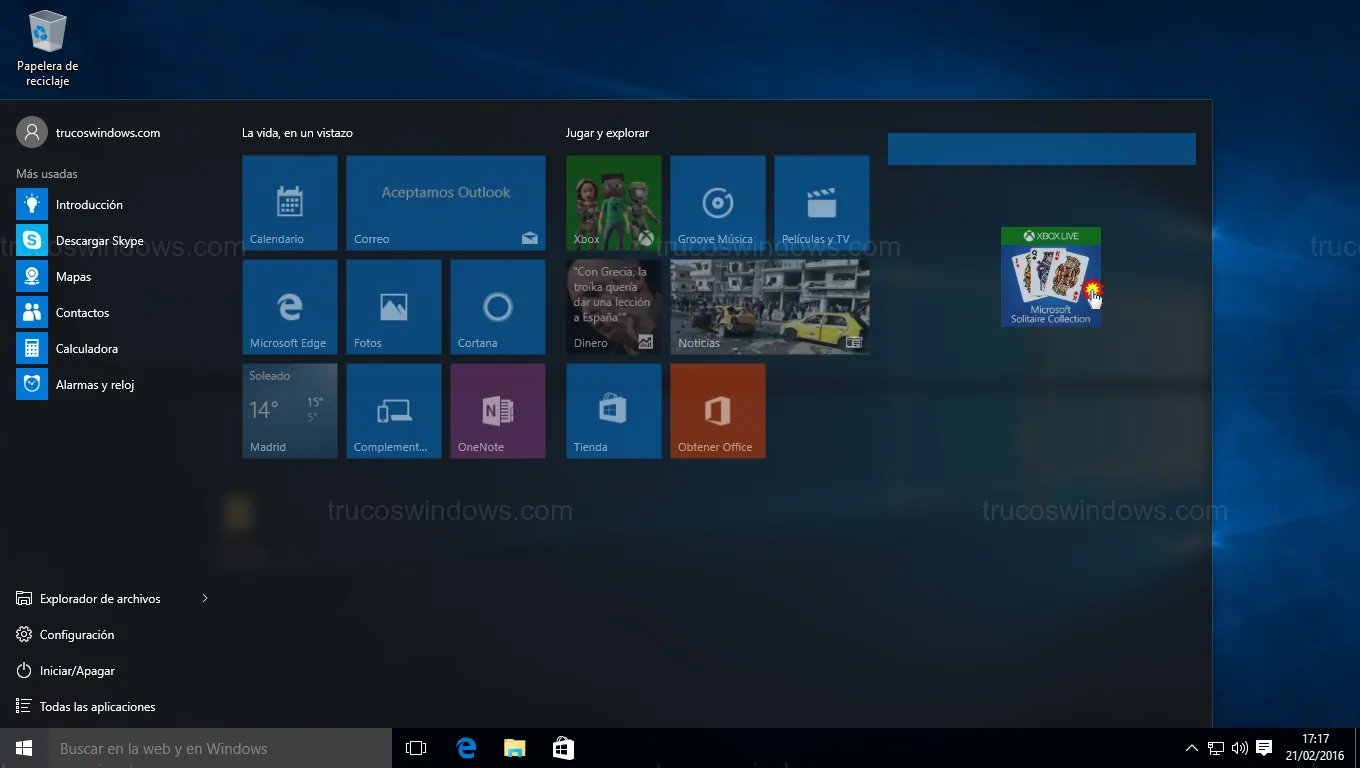
Task: Open Películas y TV tile
Action: pyautogui.click(x=821, y=202)
